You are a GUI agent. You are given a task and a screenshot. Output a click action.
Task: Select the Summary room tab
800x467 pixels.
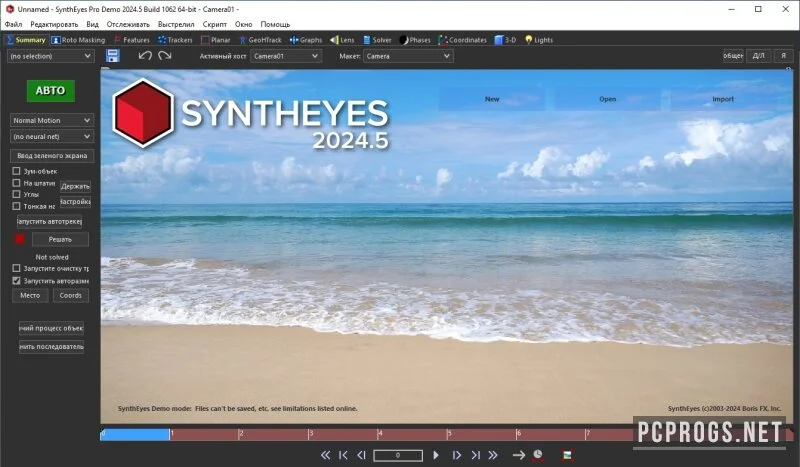26,40
